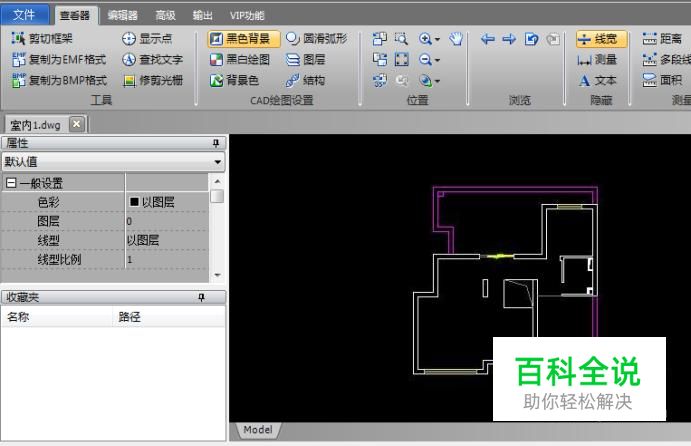Viewport: 691px width, 446px height.
Task: Select the Clip Frame (剪切框架) tool
Action: tap(42, 39)
